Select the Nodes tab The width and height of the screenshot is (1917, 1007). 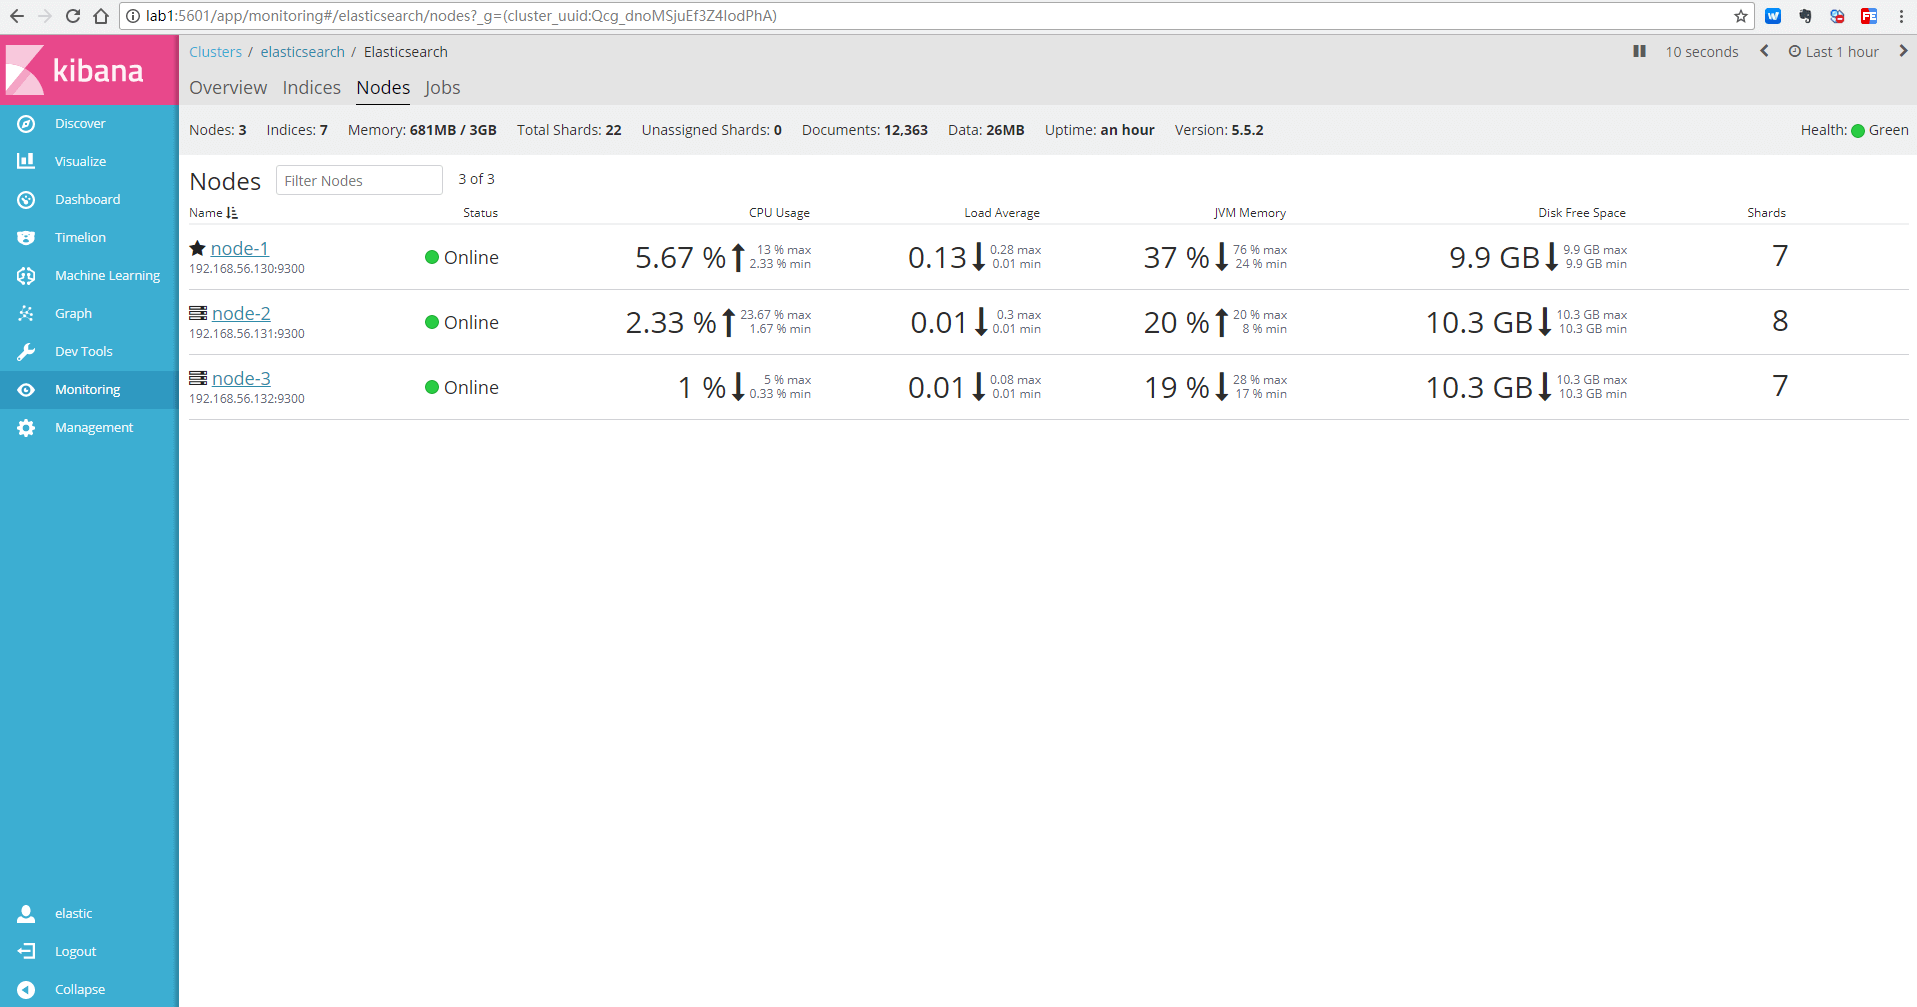pyautogui.click(x=383, y=88)
